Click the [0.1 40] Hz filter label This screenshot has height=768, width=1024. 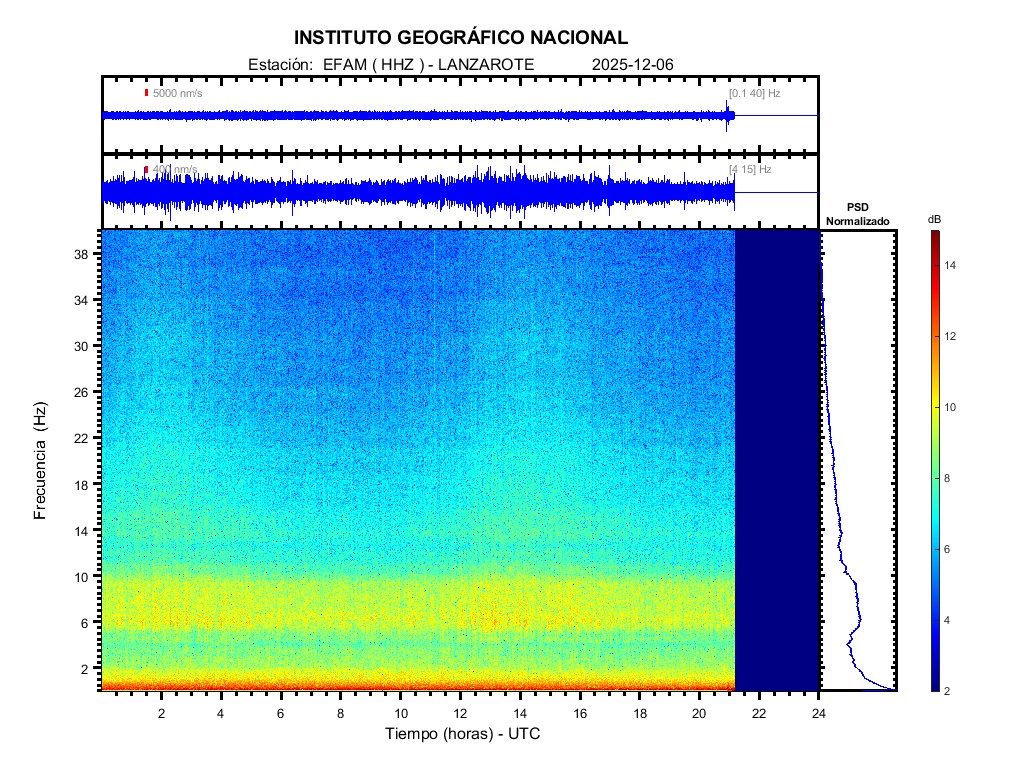click(x=754, y=93)
